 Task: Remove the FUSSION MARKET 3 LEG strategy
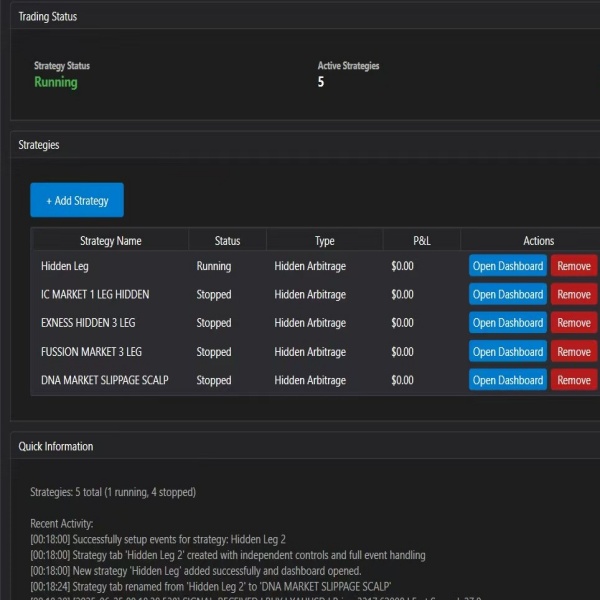pos(573,352)
